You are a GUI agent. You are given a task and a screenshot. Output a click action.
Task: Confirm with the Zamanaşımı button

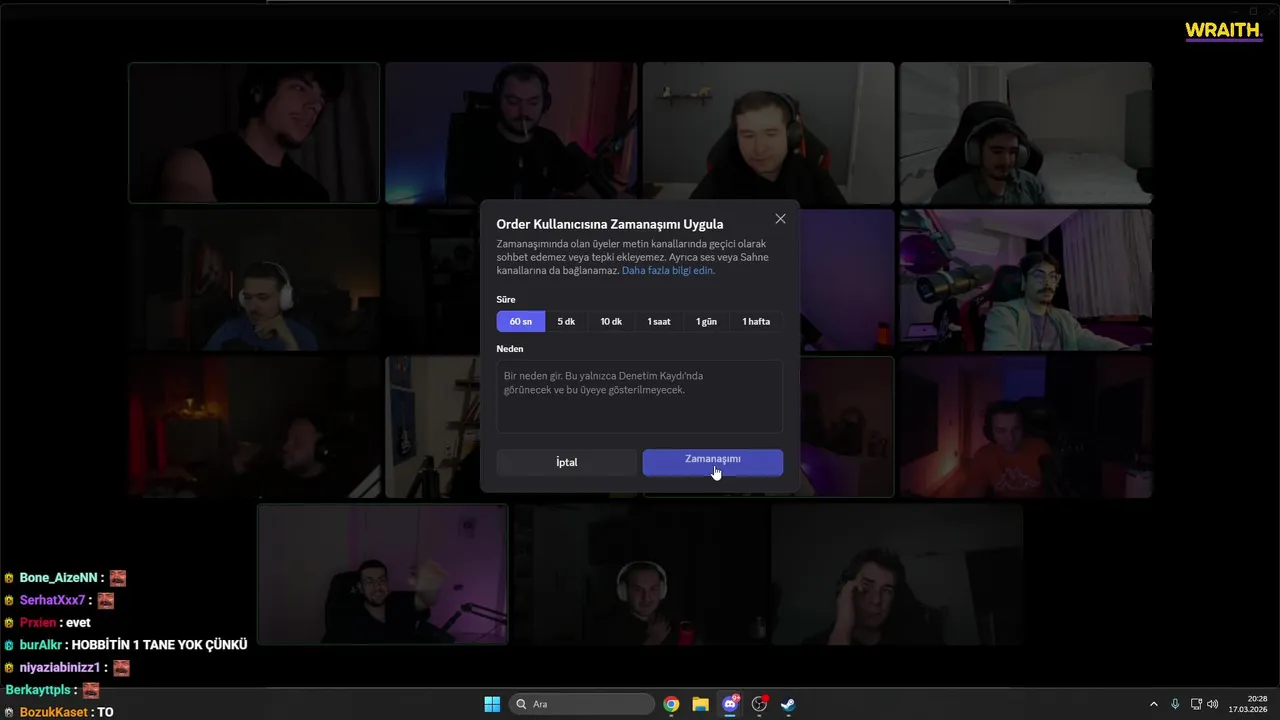[713, 462]
